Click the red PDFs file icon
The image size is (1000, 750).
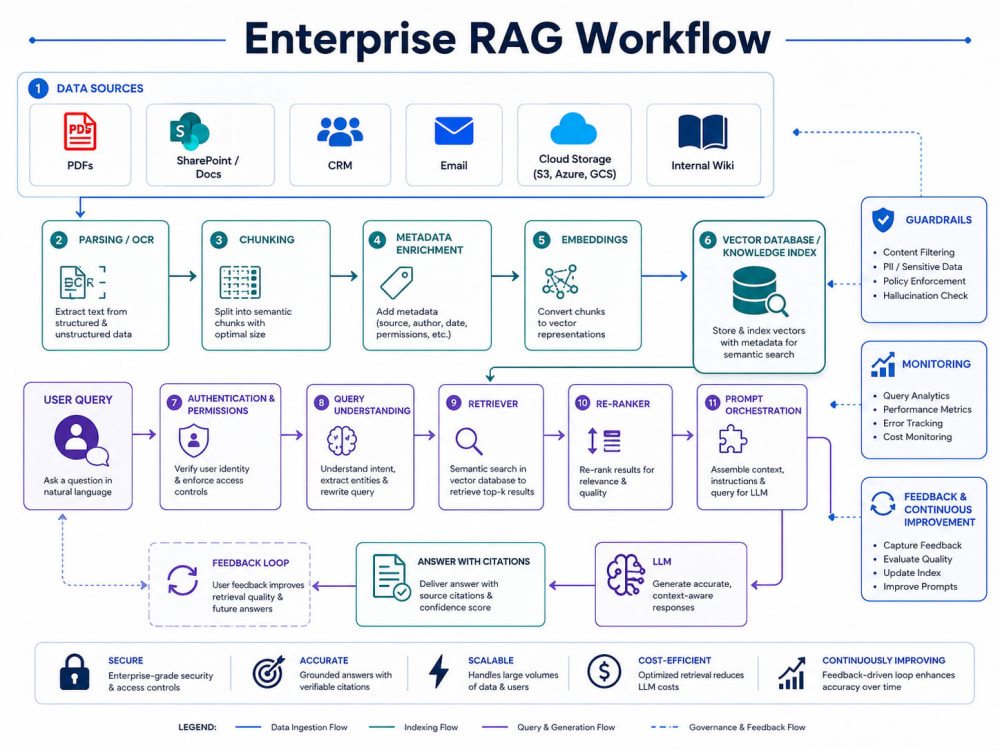coord(80,131)
